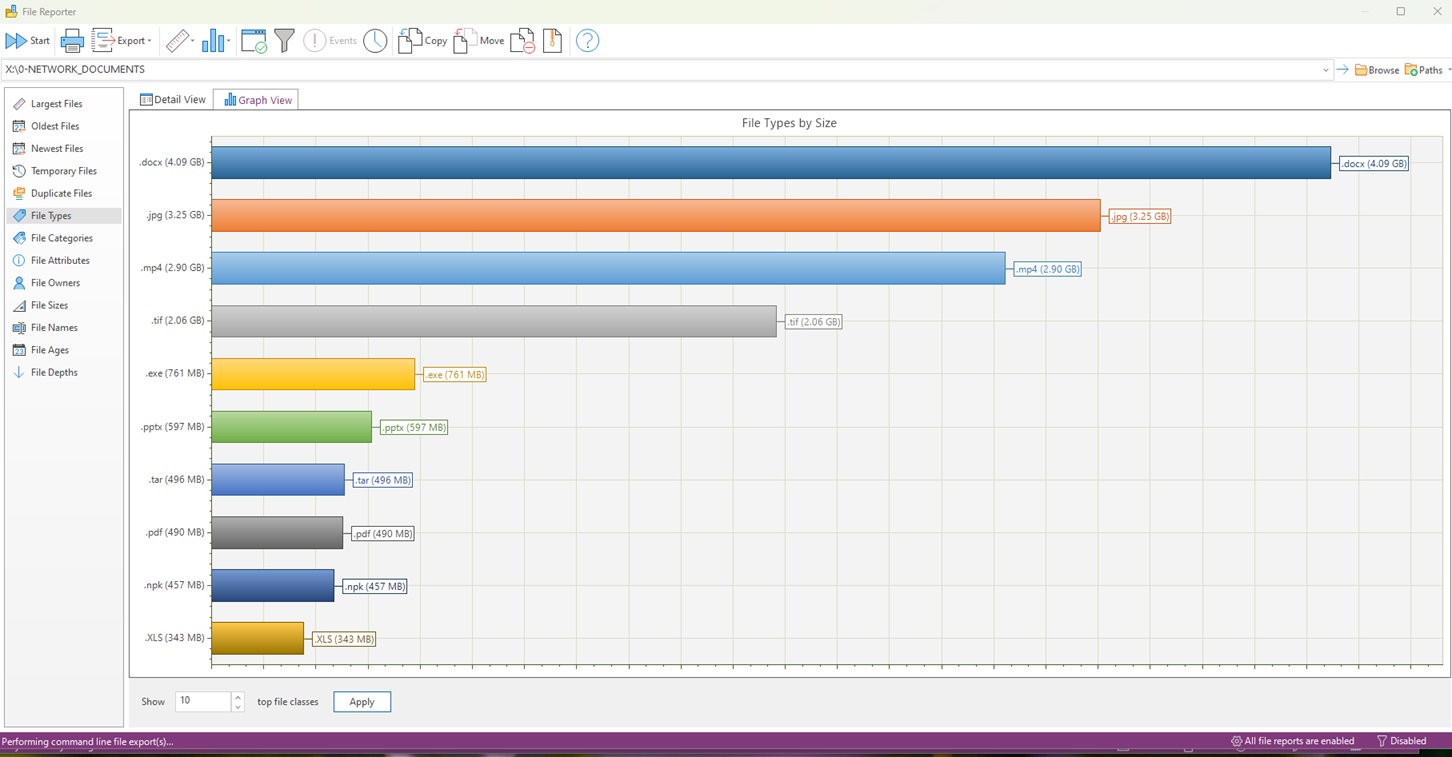Click All file reports are enabled status

1292,741
